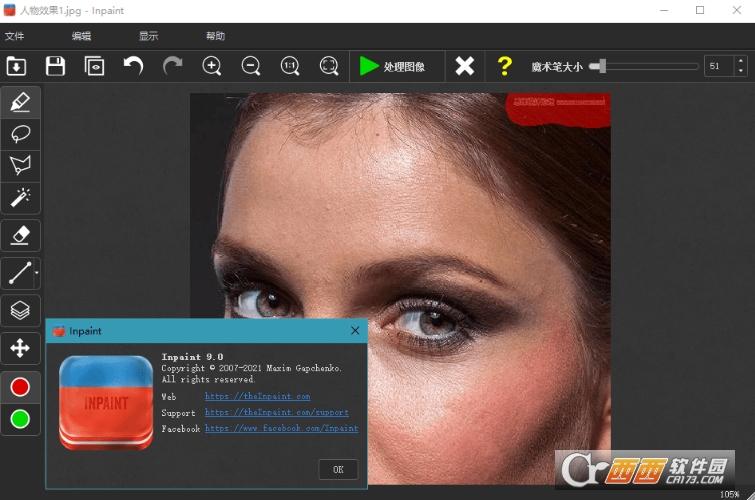Increase the brush size with up arrow

(740, 61)
